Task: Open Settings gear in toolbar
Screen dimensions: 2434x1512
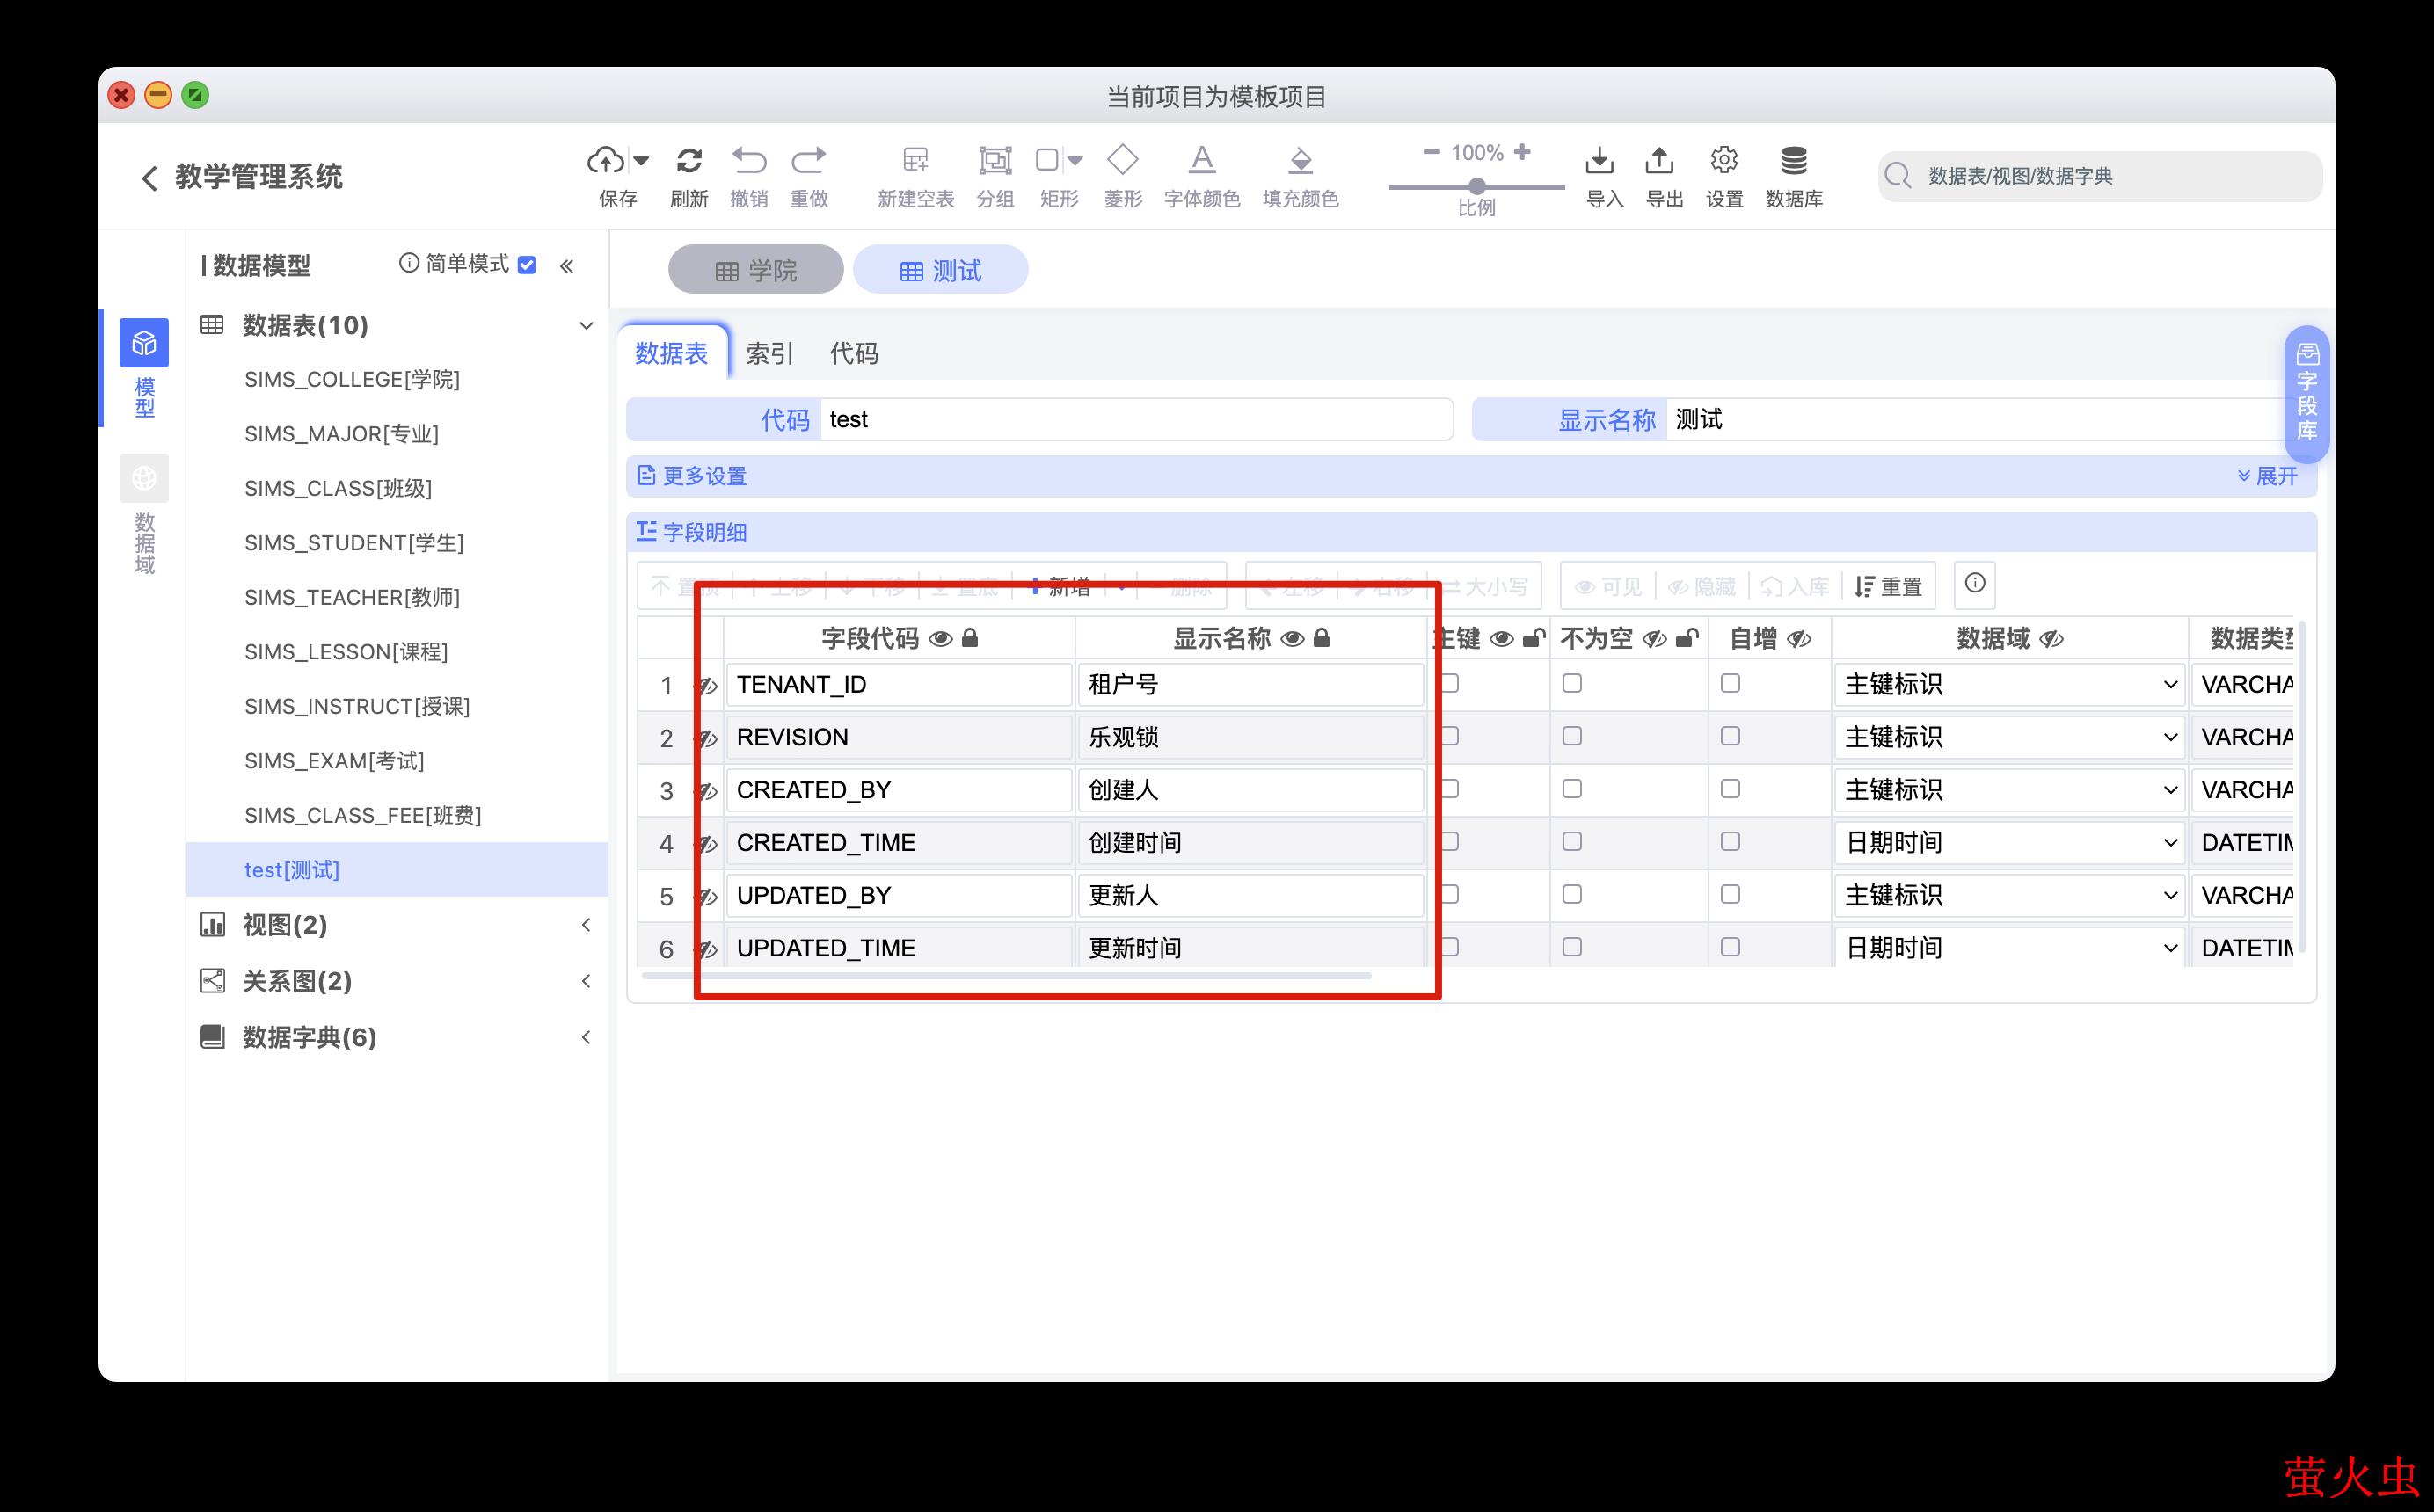Action: [x=1724, y=160]
